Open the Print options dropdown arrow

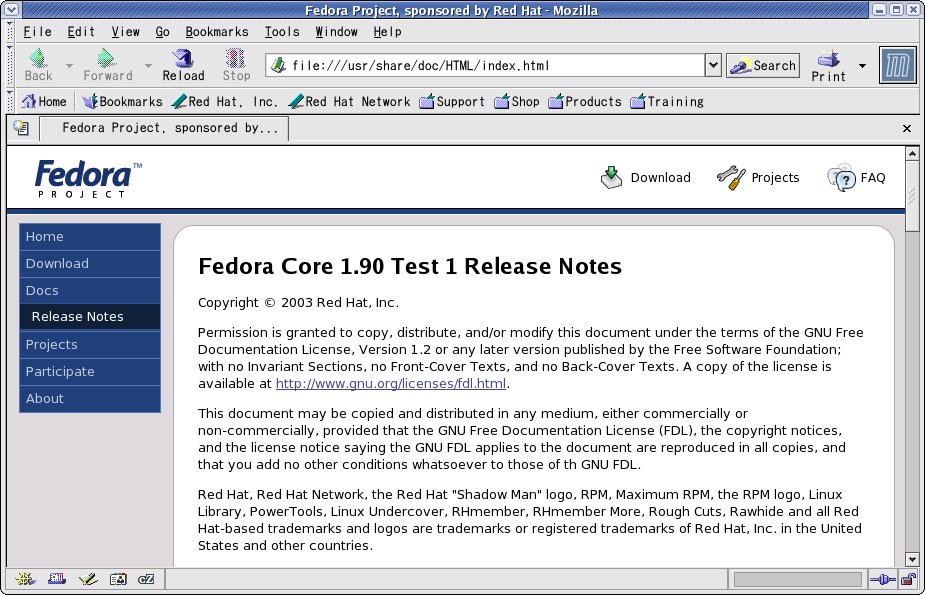tap(862, 65)
